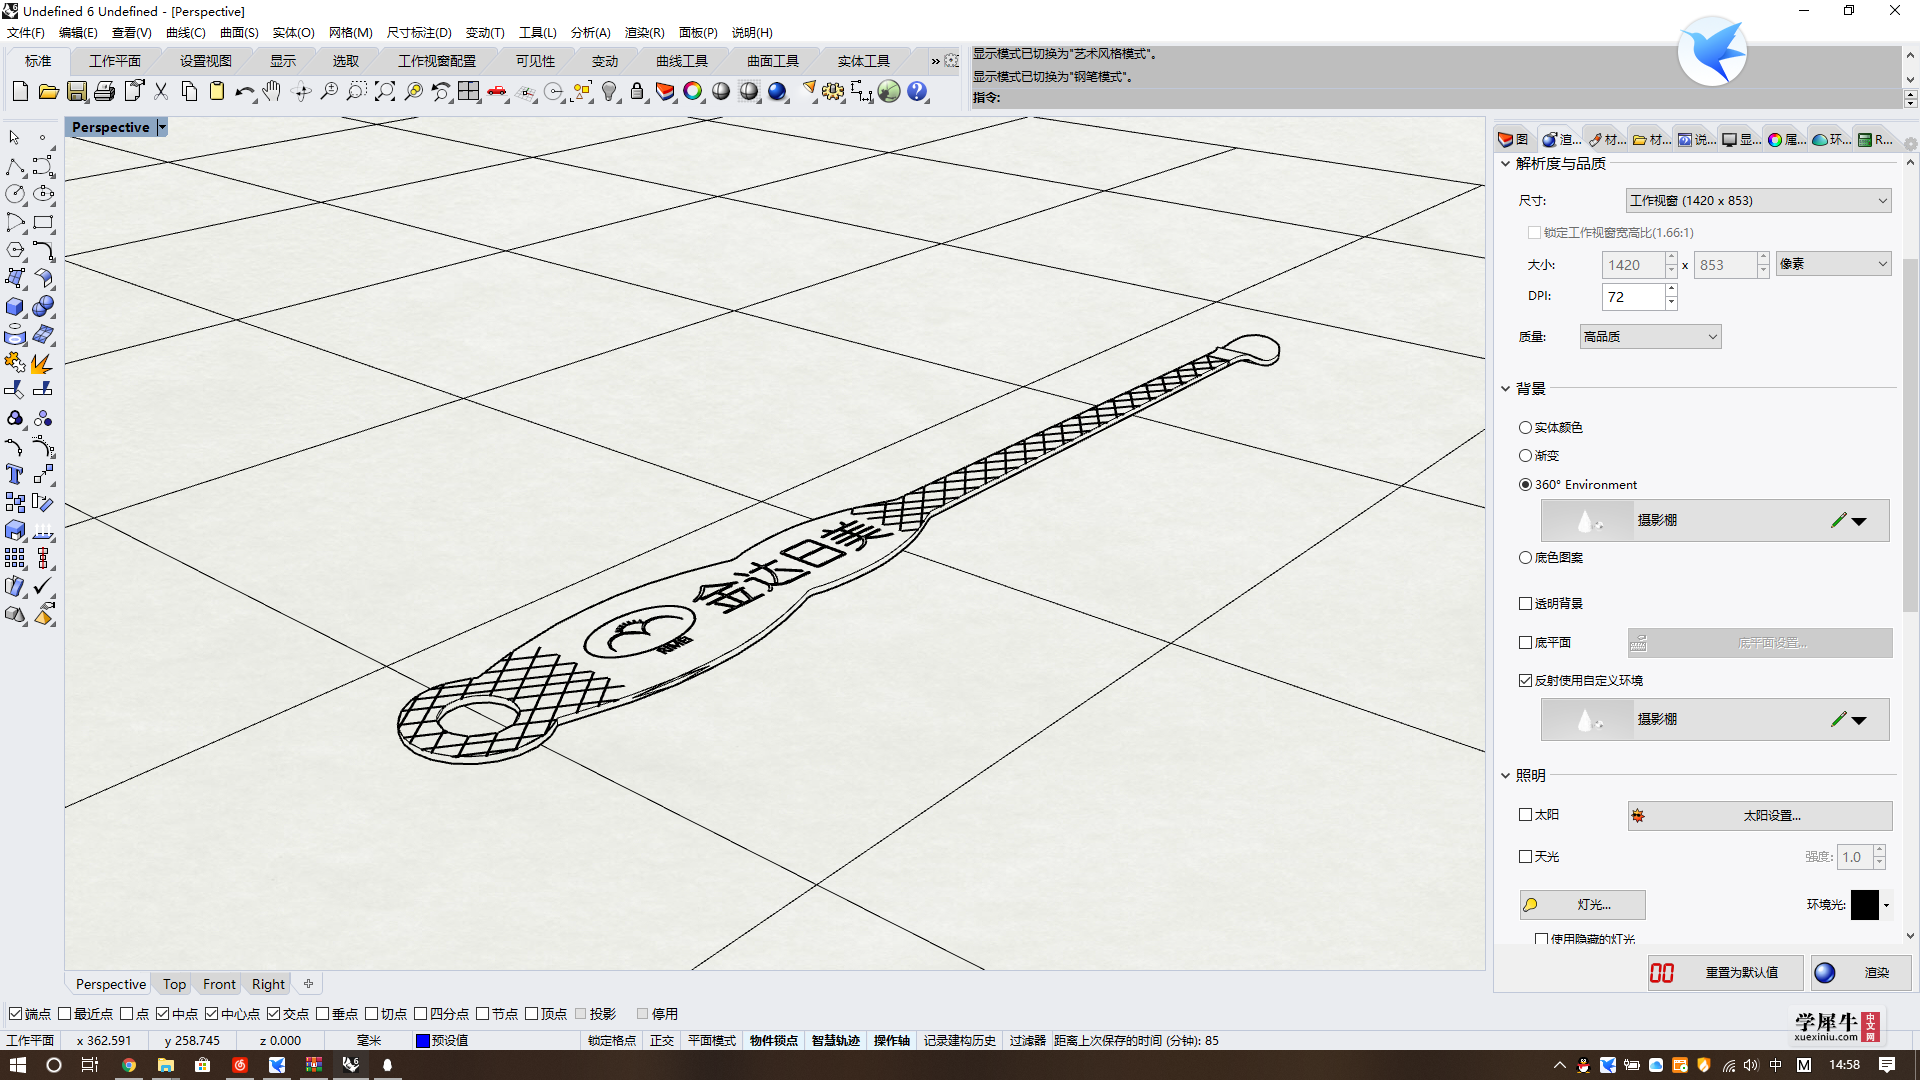Enable the 太阳 sun checkbox
1920x1080 pixels.
pos(1525,815)
